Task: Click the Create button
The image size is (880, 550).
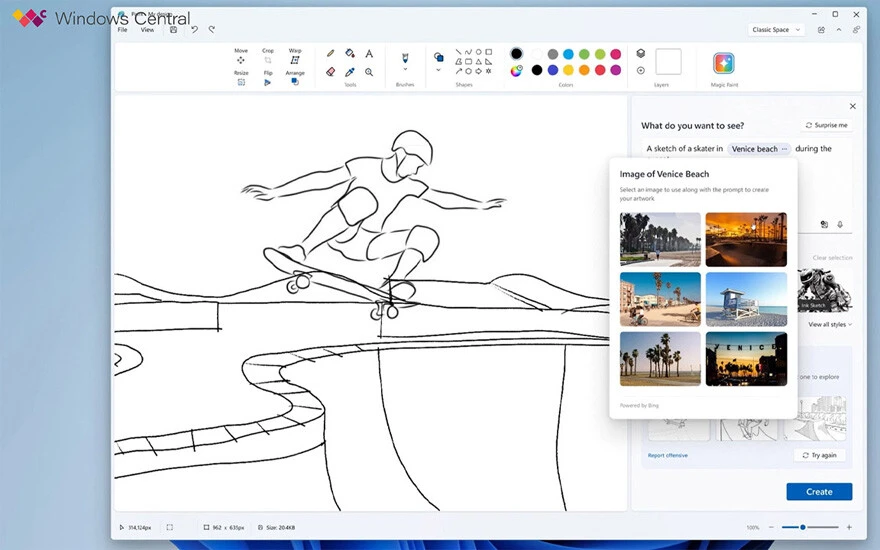Action: pos(819,492)
